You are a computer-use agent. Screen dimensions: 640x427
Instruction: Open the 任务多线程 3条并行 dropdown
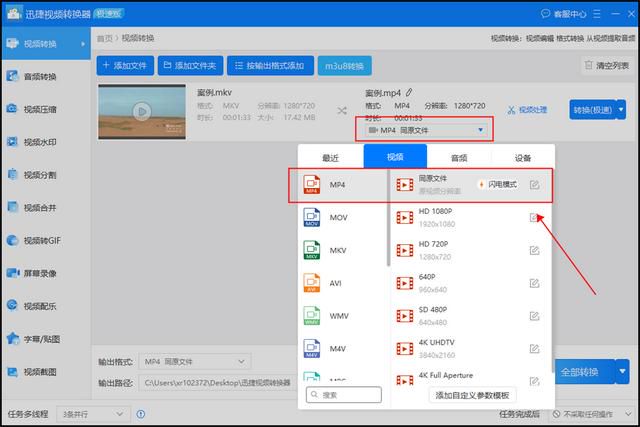93,414
